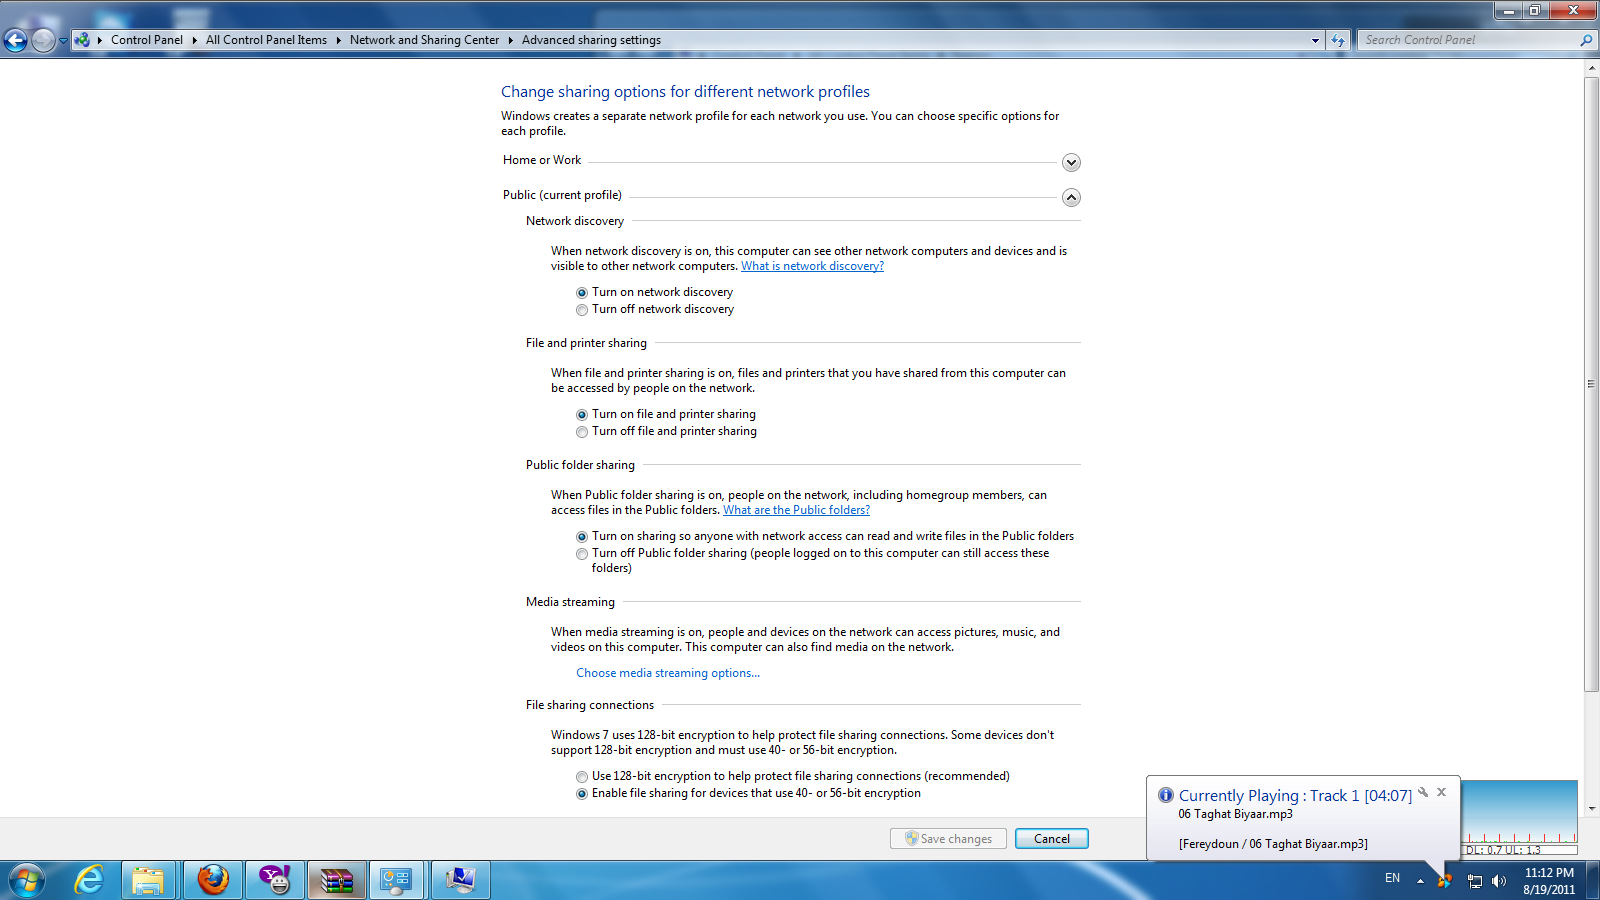The image size is (1600, 900).
Task: Expand arrow after All Control Panel Items
Action: point(338,40)
